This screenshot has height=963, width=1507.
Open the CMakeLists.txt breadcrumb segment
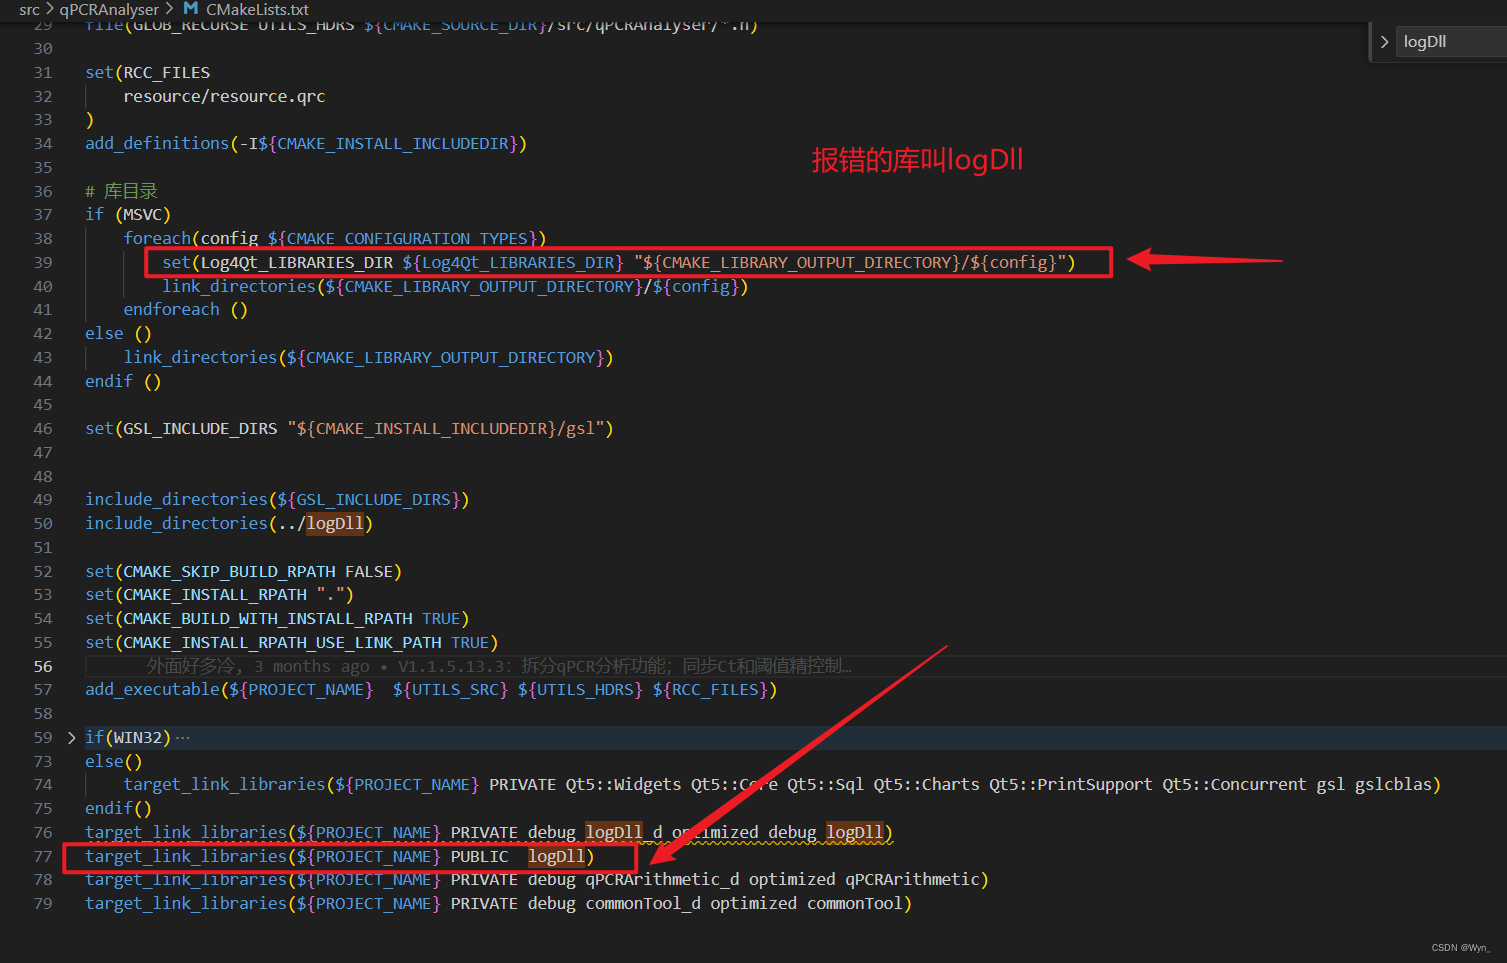(x=257, y=9)
